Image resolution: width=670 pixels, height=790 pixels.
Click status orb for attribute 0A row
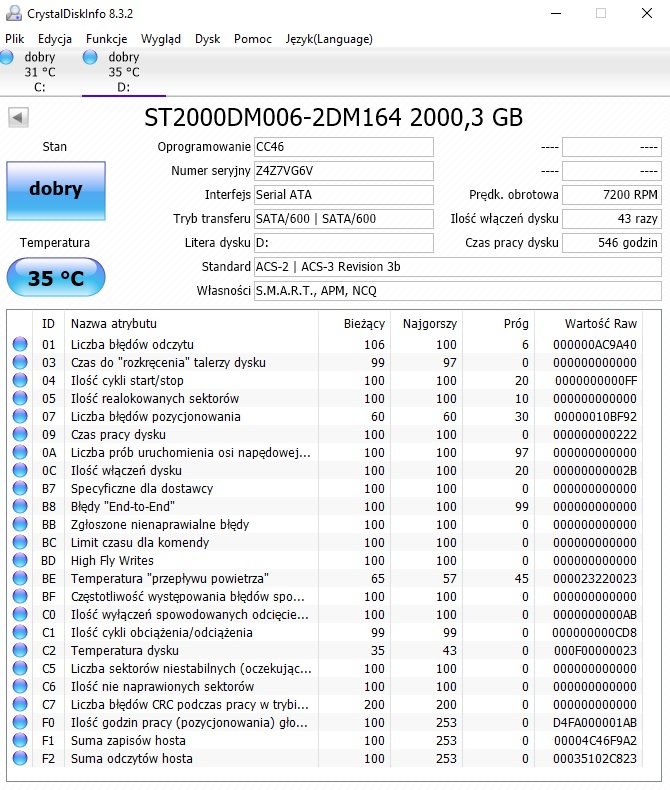[20, 452]
